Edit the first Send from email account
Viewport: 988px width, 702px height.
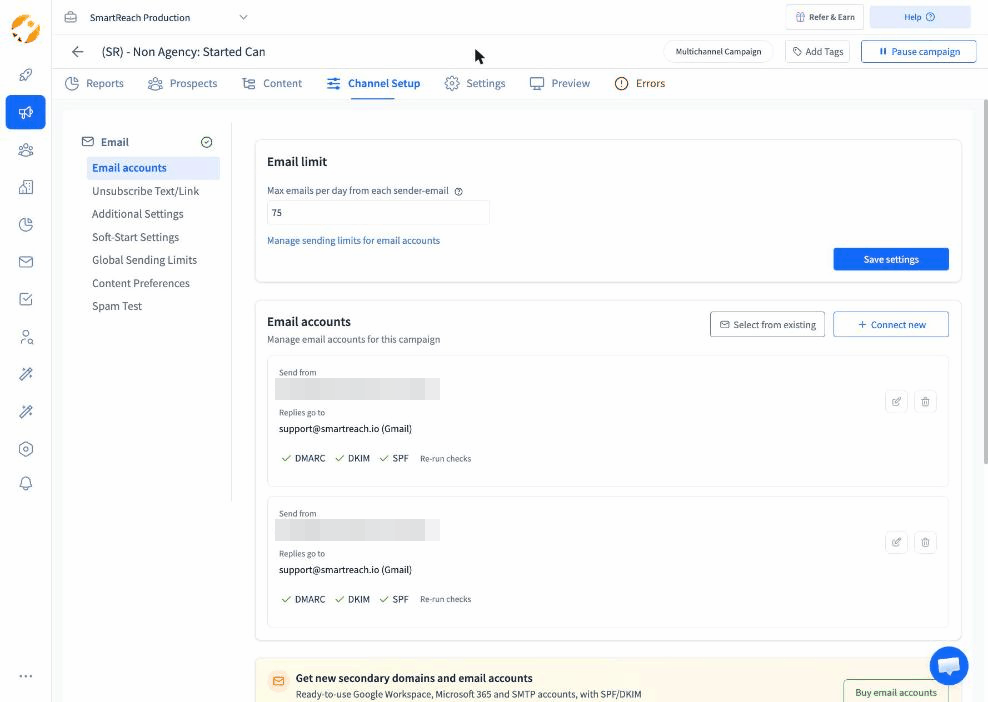(x=896, y=401)
